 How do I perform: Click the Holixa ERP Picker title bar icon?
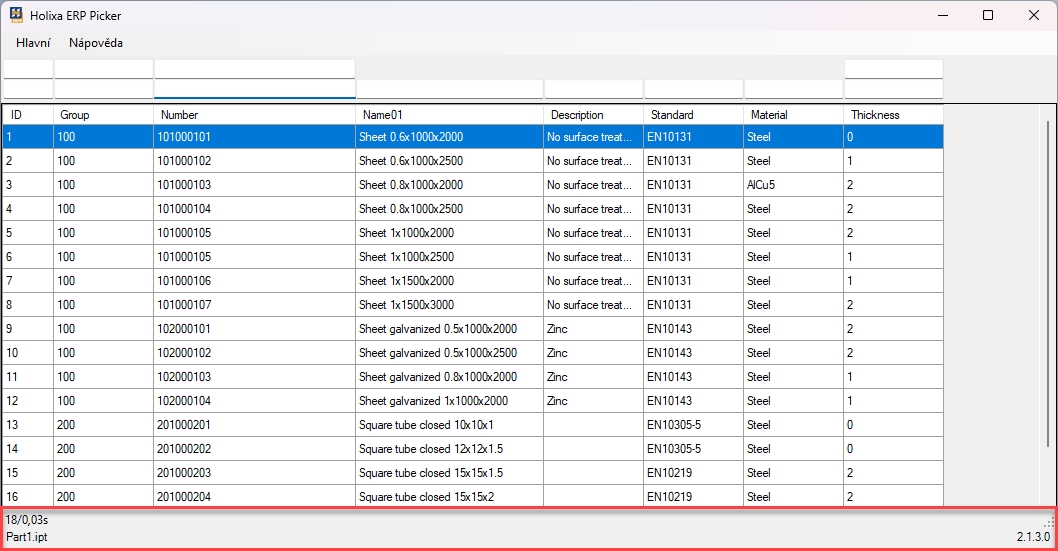click(16, 15)
